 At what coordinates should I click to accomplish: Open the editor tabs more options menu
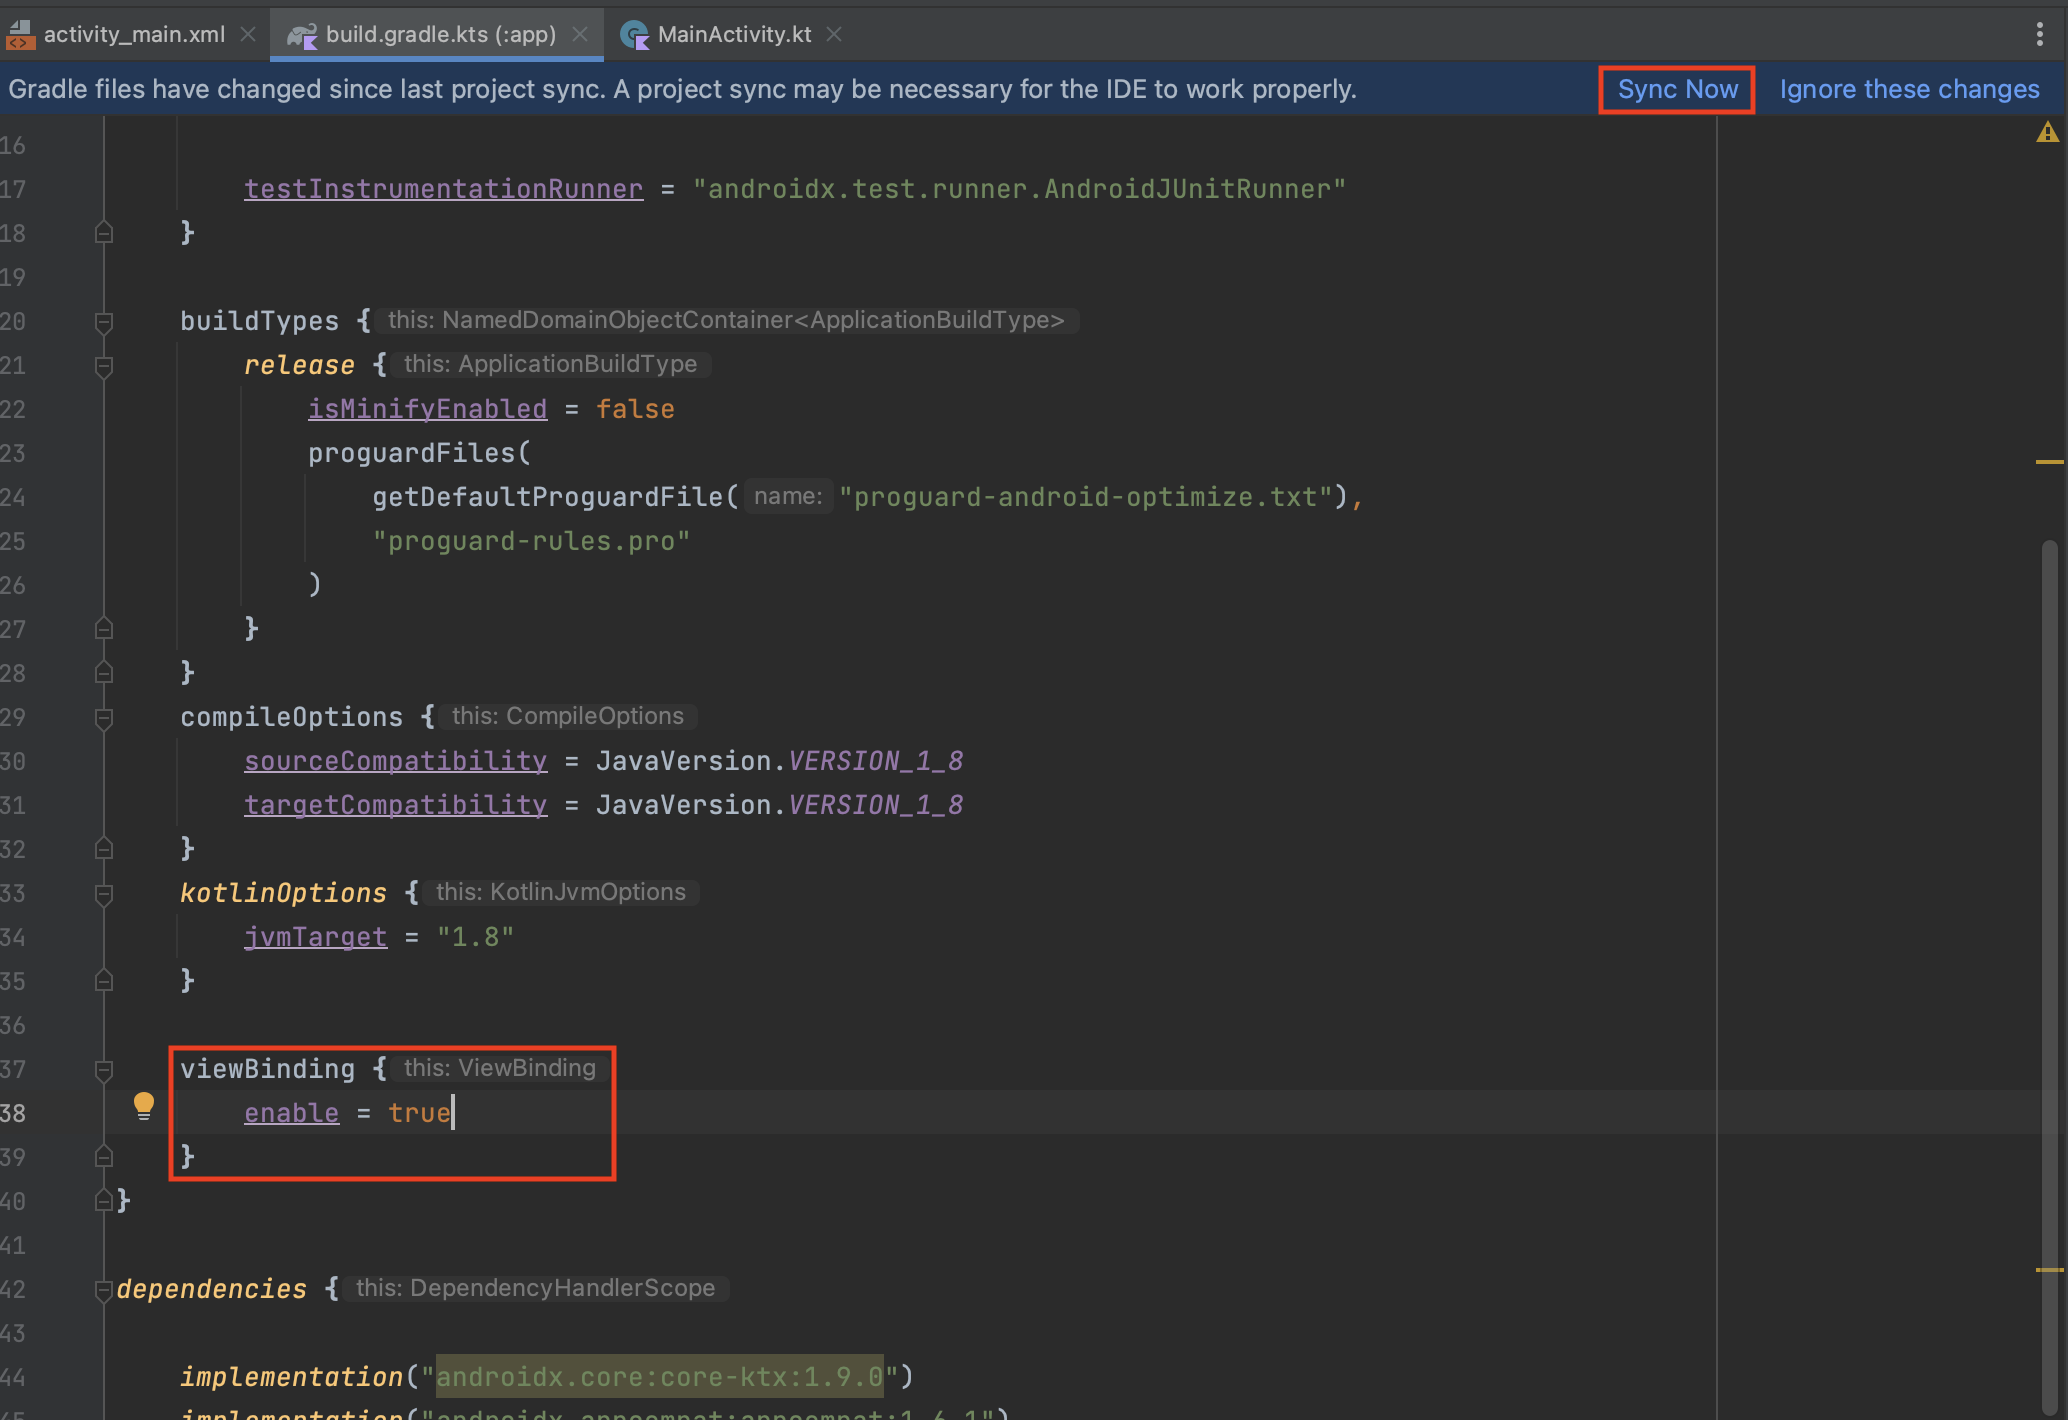click(x=2039, y=34)
